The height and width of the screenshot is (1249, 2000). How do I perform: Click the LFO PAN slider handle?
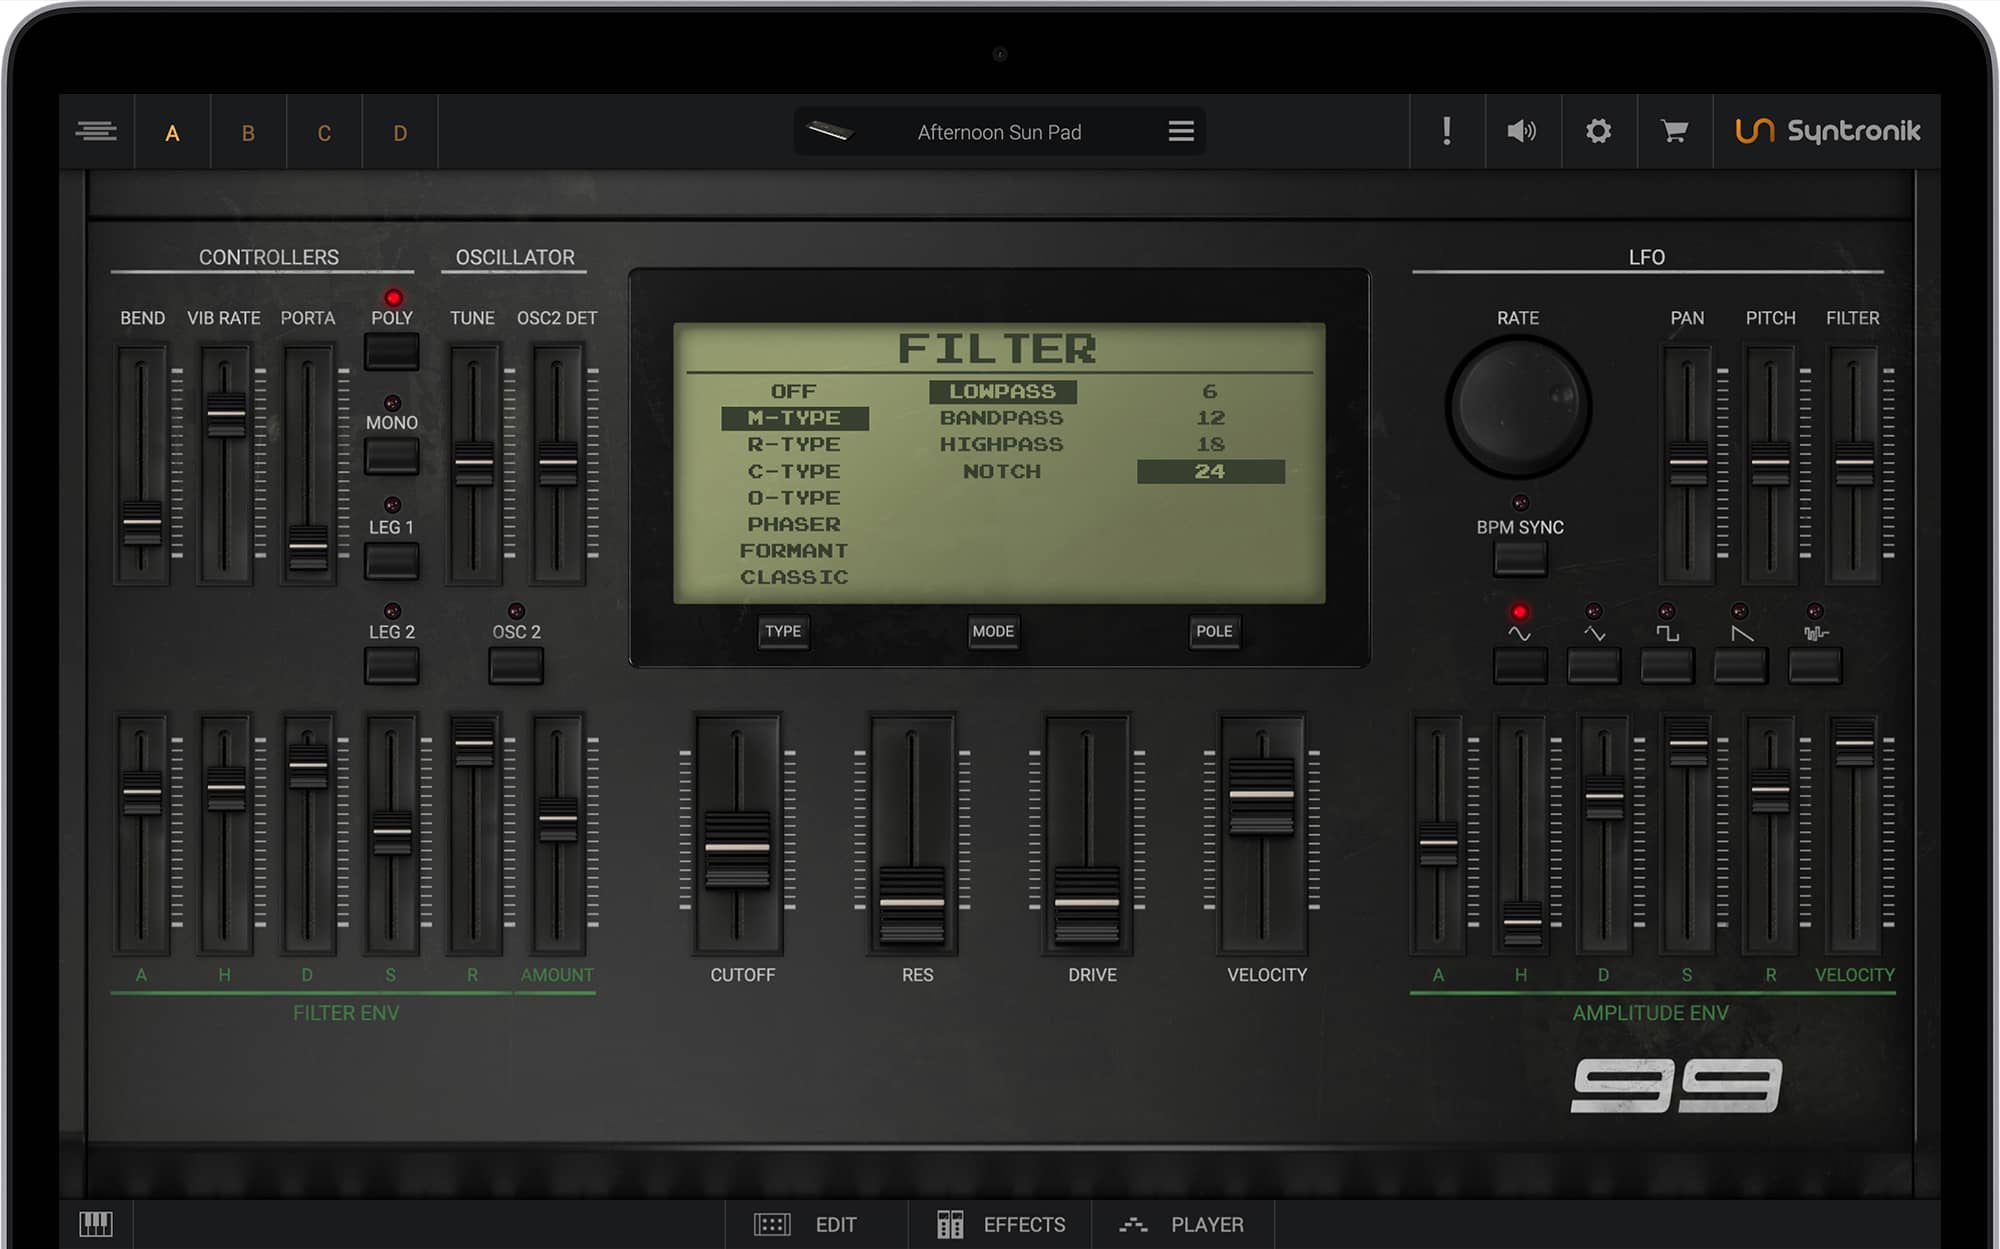point(1688,463)
